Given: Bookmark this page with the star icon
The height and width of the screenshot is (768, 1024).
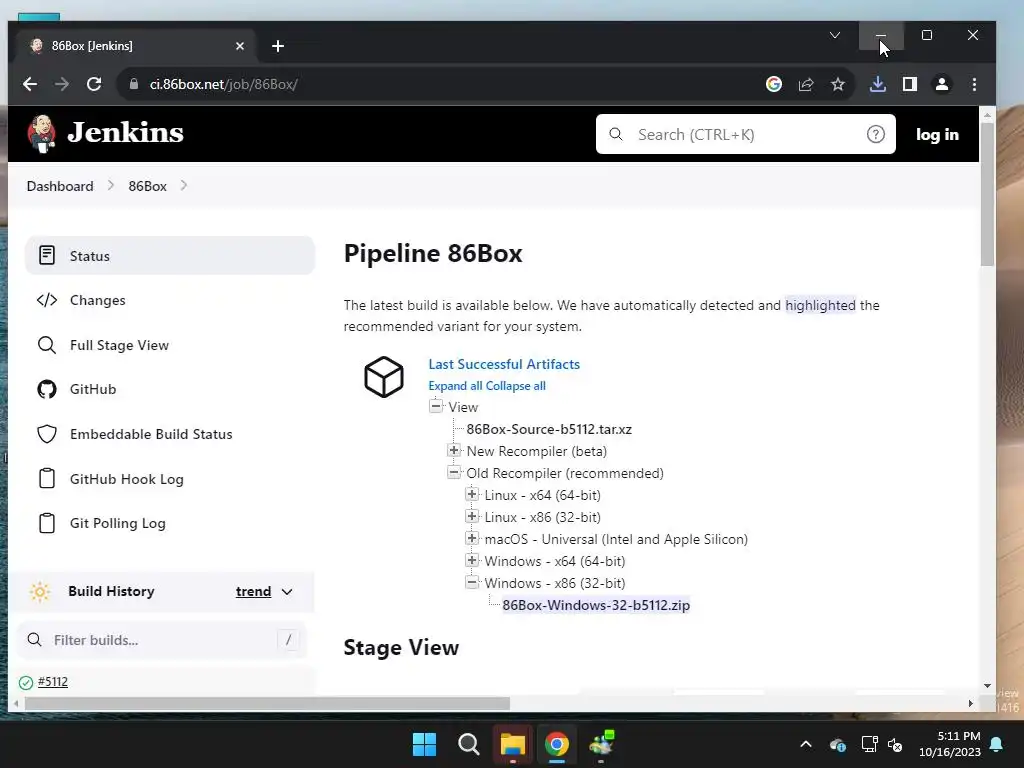Looking at the screenshot, I should 838,84.
